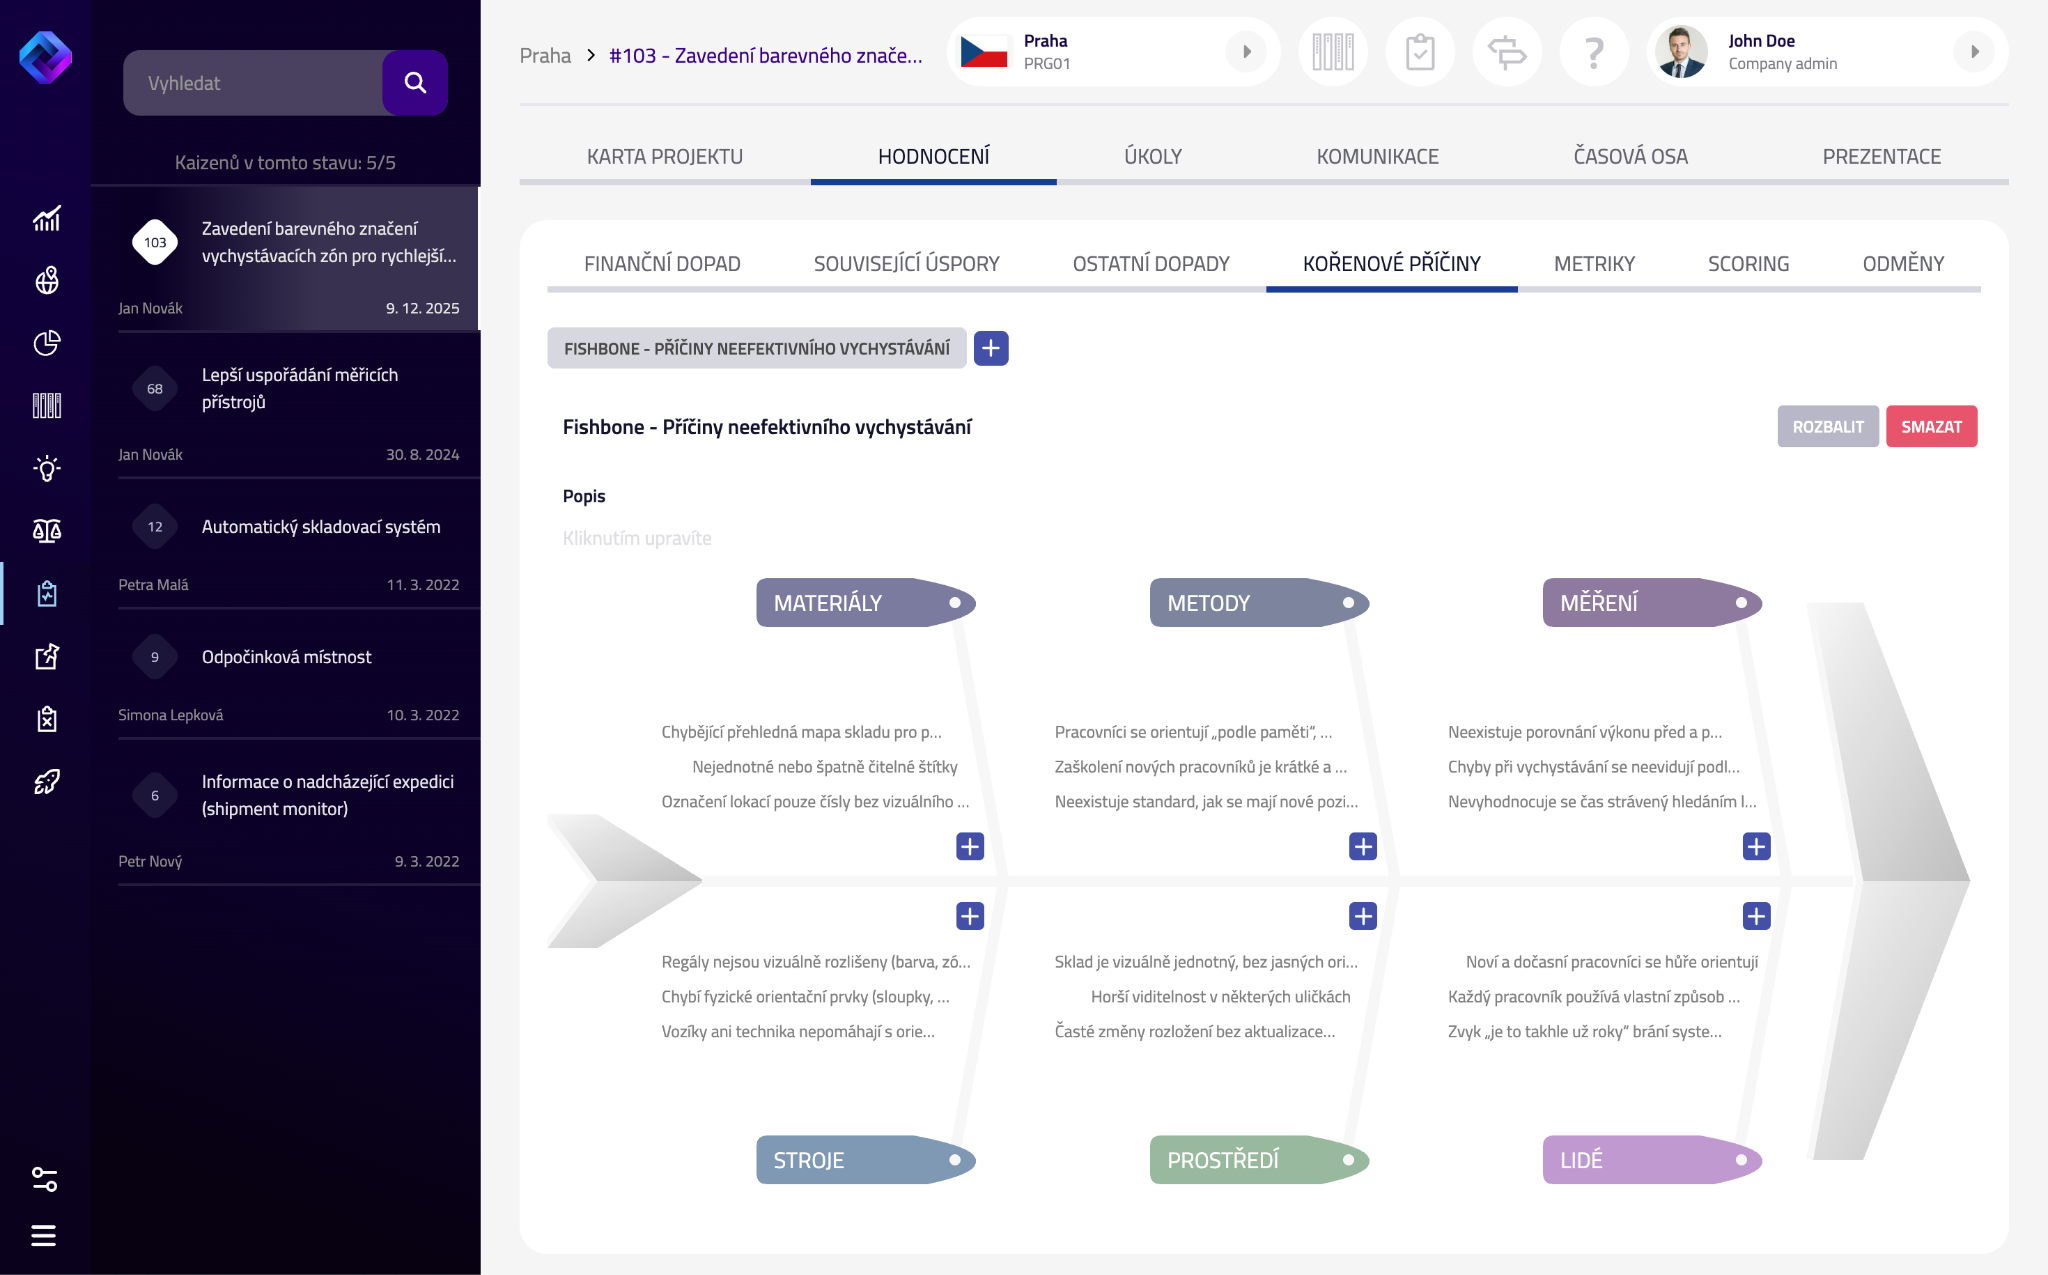Image resolution: width=2048 pixels, height=1275 pixels.
Task: Expand the John Doe user menu
Action: click(1974, 52)
